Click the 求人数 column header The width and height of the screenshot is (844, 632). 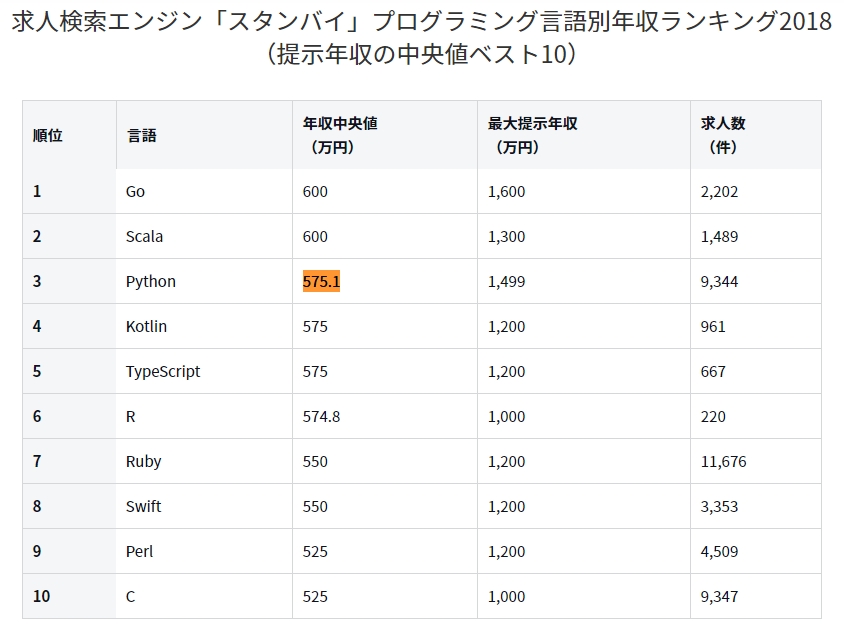723,124
